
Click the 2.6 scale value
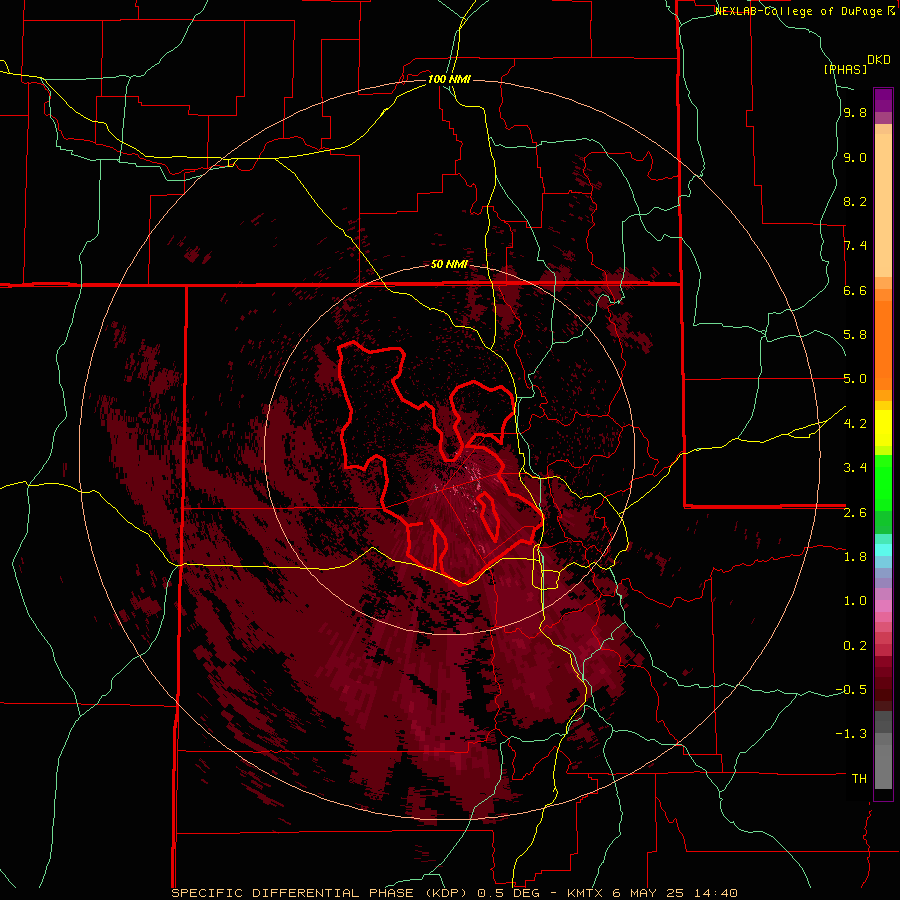(x=855, y=512)
